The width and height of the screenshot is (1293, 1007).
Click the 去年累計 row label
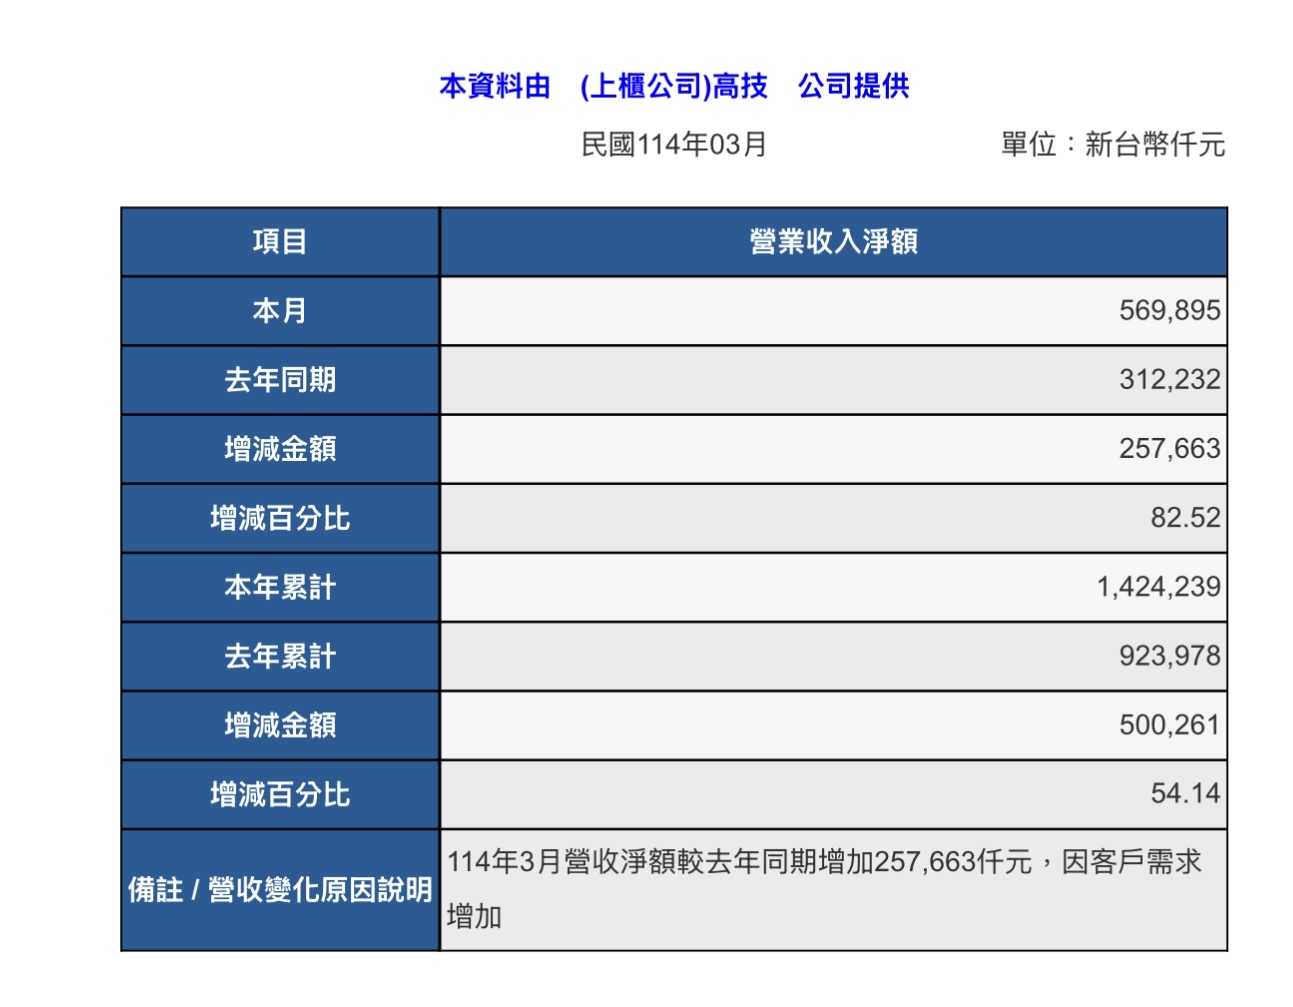[x=280, y=656]
